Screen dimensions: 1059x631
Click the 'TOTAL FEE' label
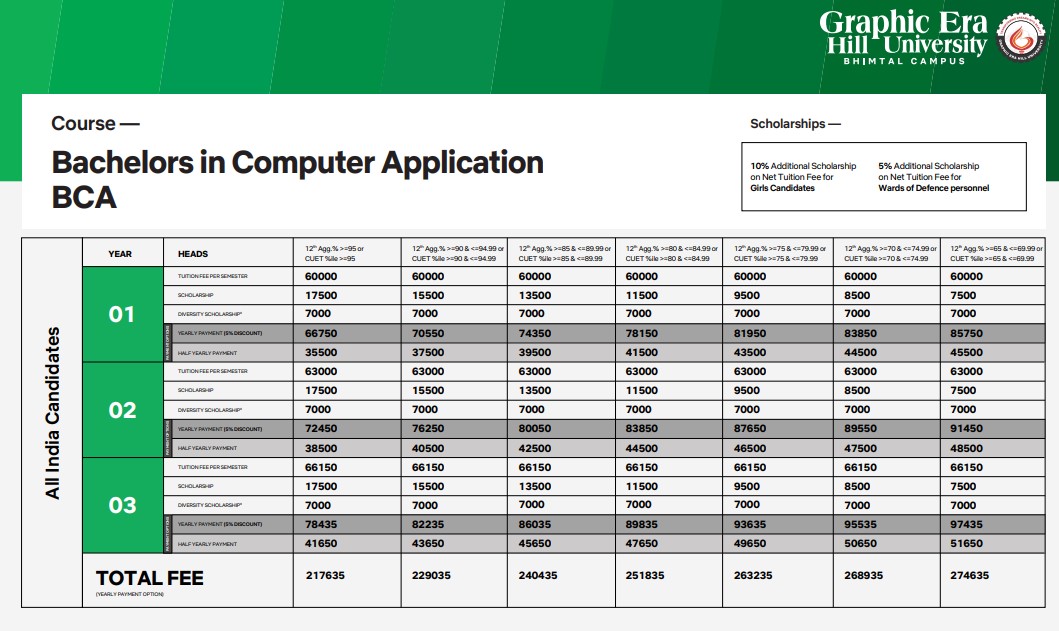(x=149, y=578)
